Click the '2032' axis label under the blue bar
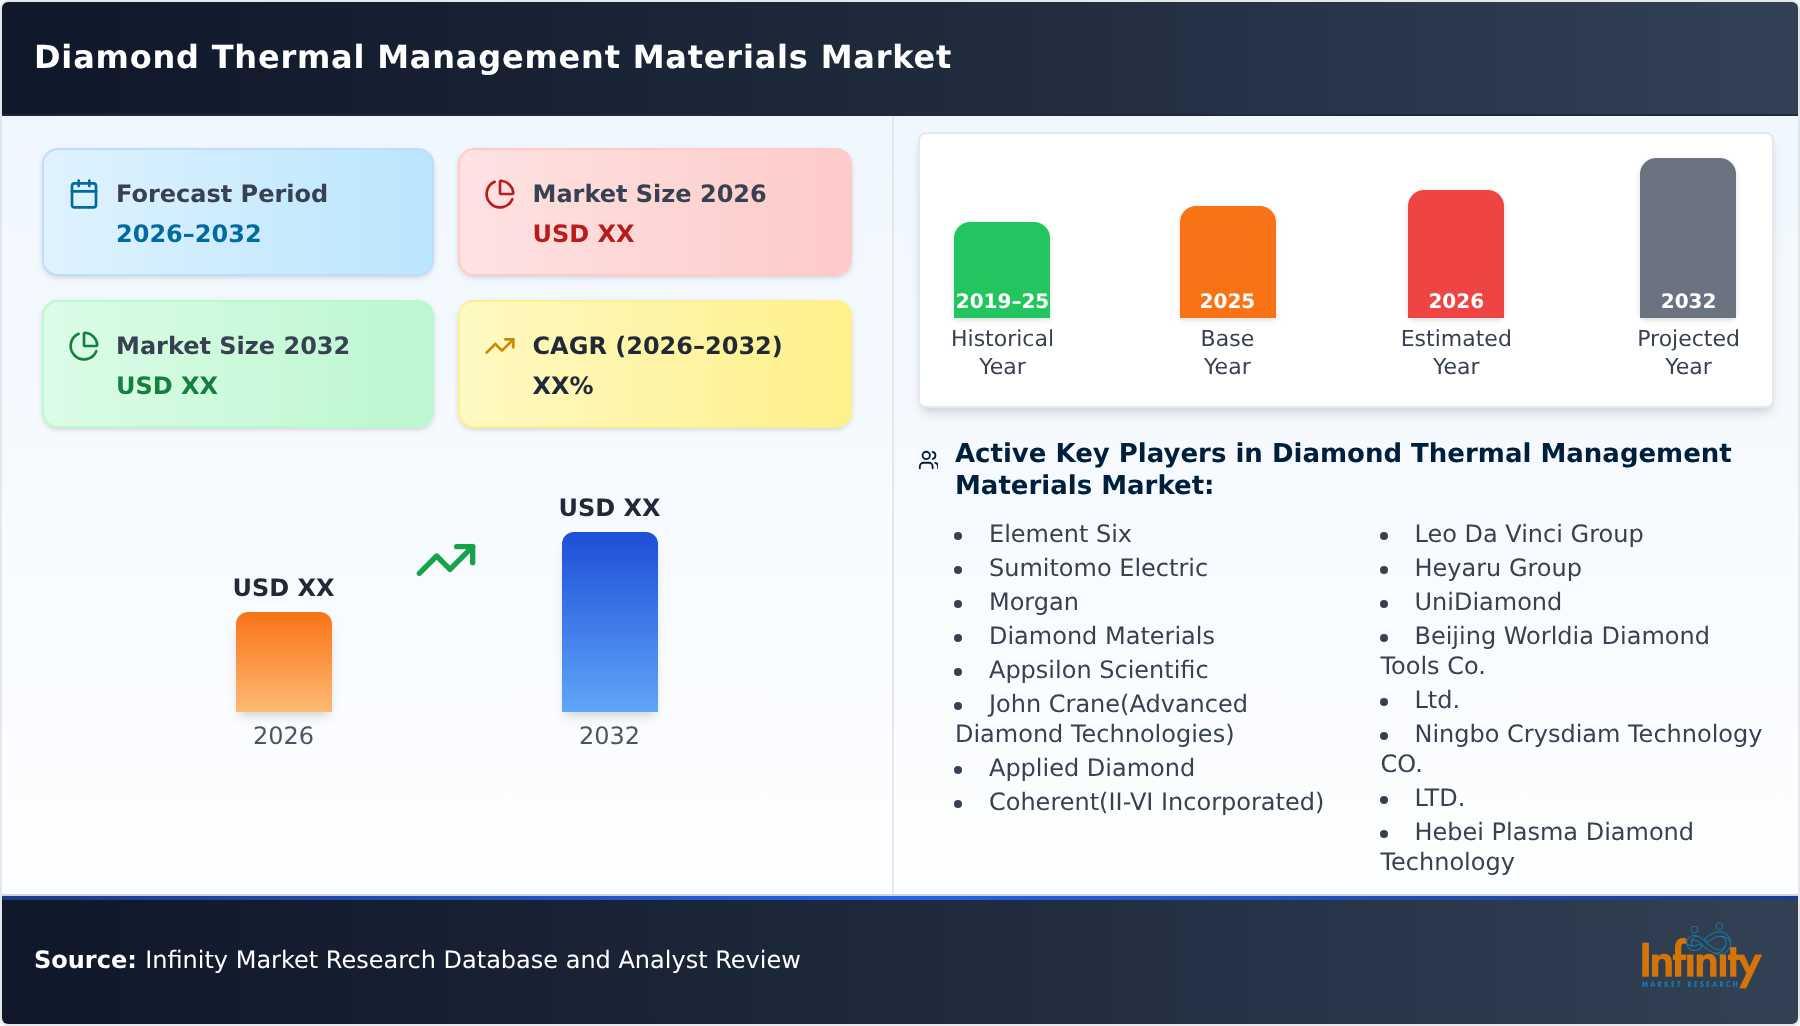1800x1026 pixels. [x=609, y=736]
